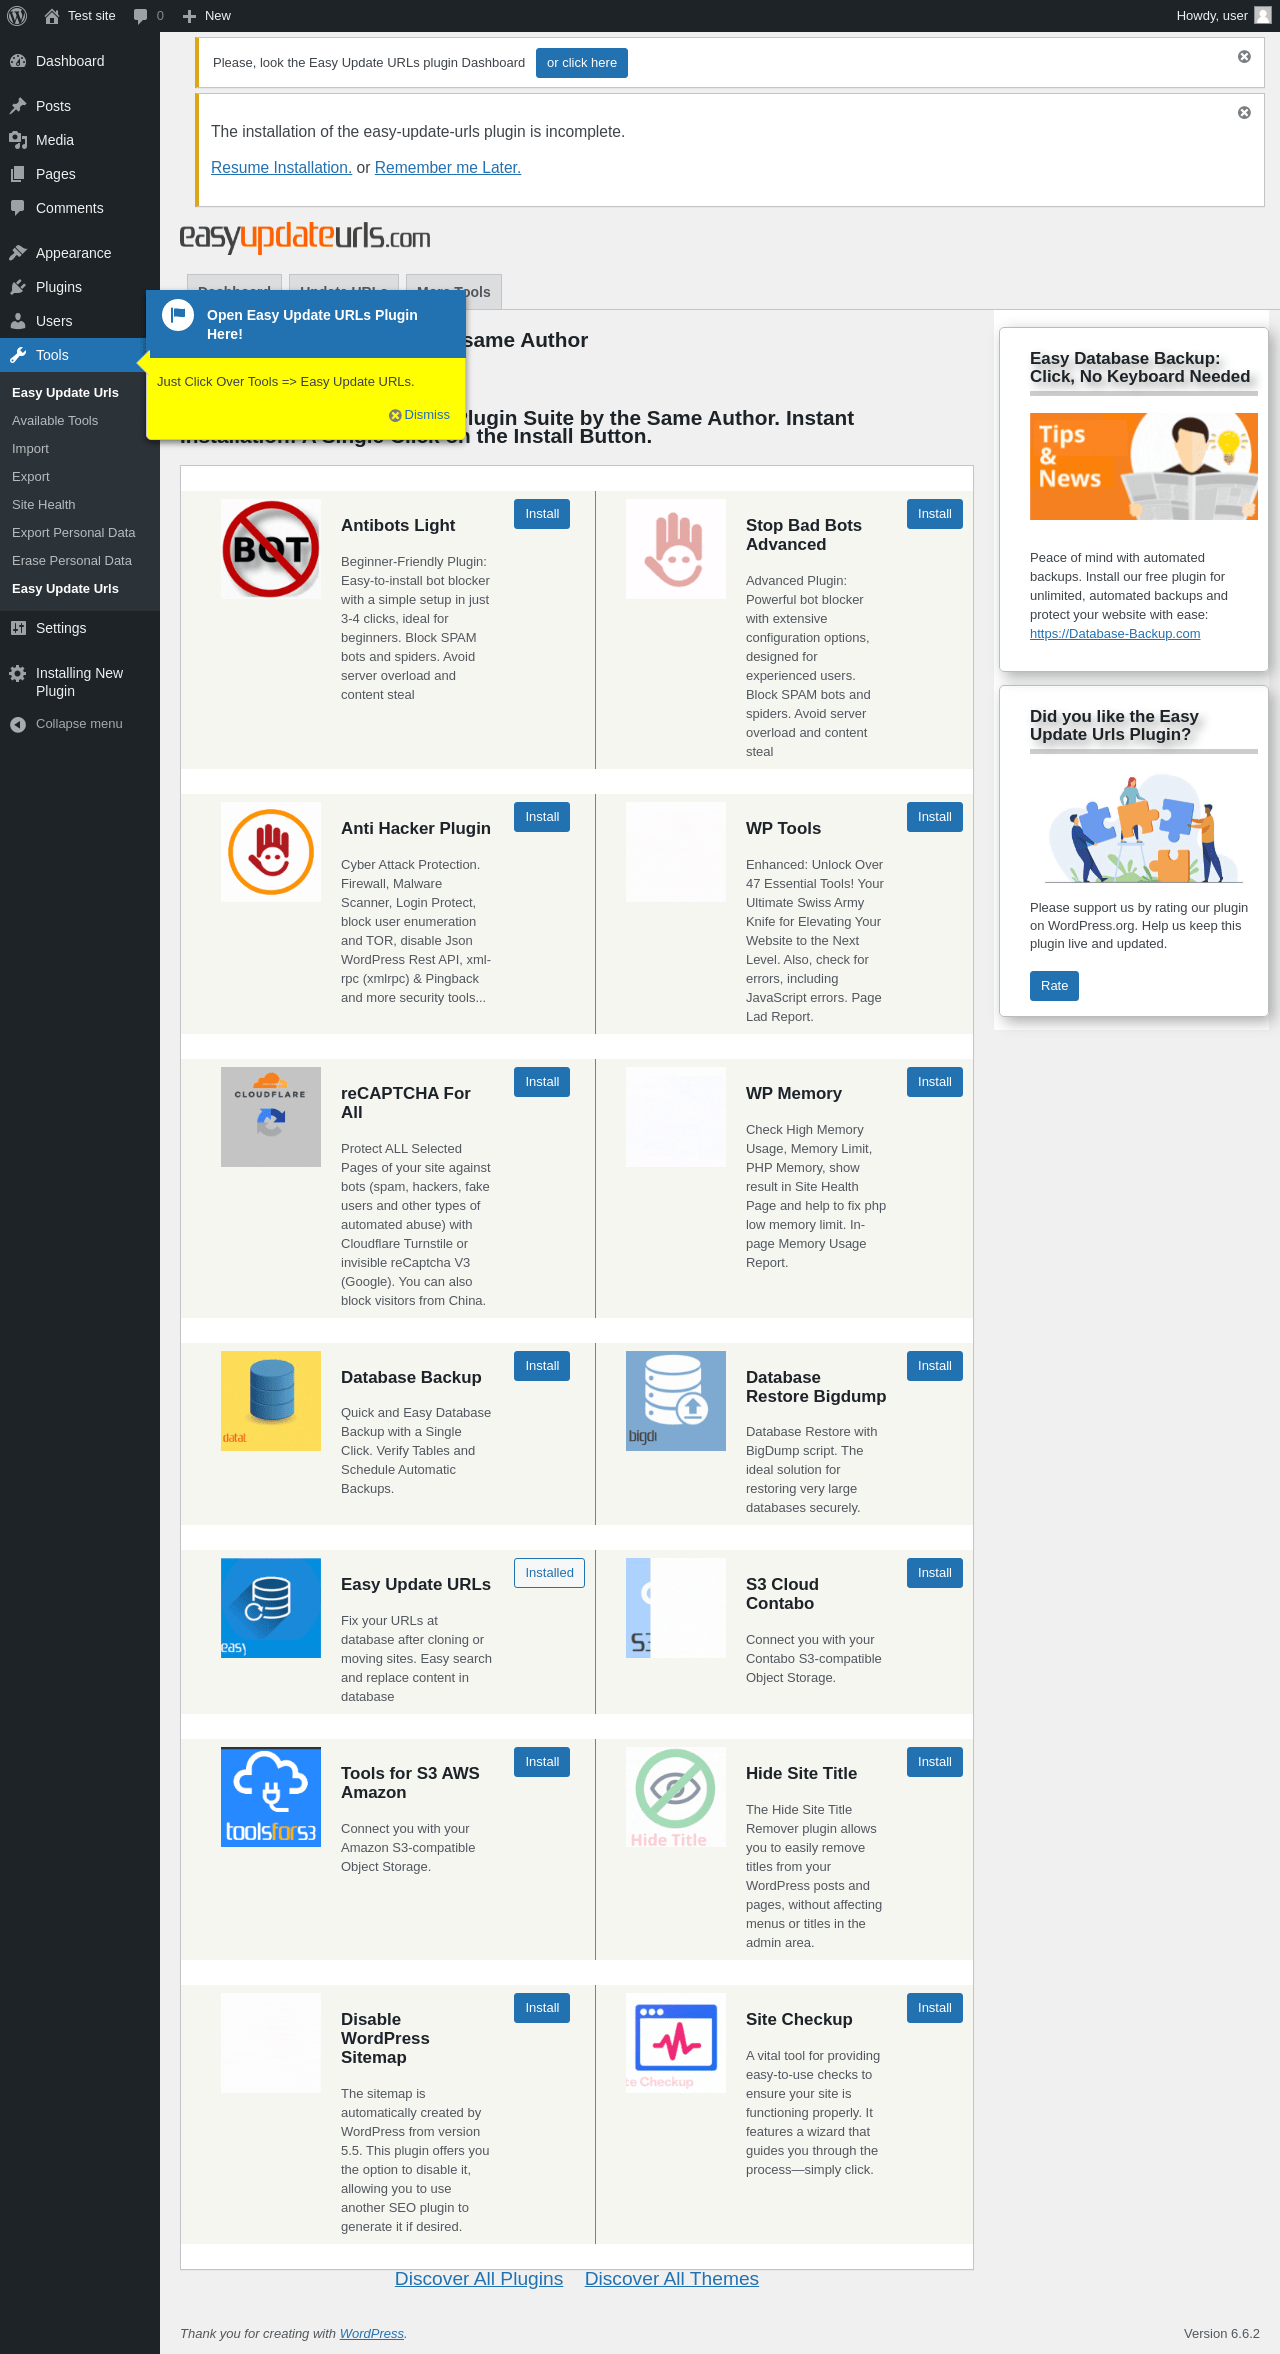Open Discover All Themes link
The image size is (1280, 2354).
click(x=672, y=2279)
